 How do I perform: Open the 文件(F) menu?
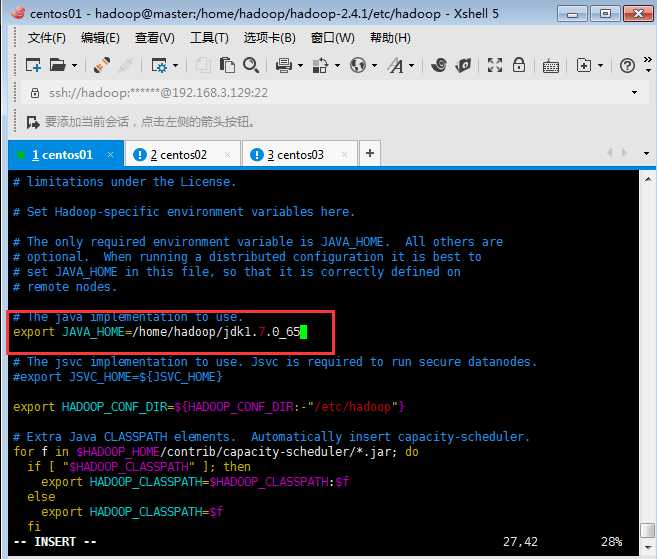tap(47, 38)
